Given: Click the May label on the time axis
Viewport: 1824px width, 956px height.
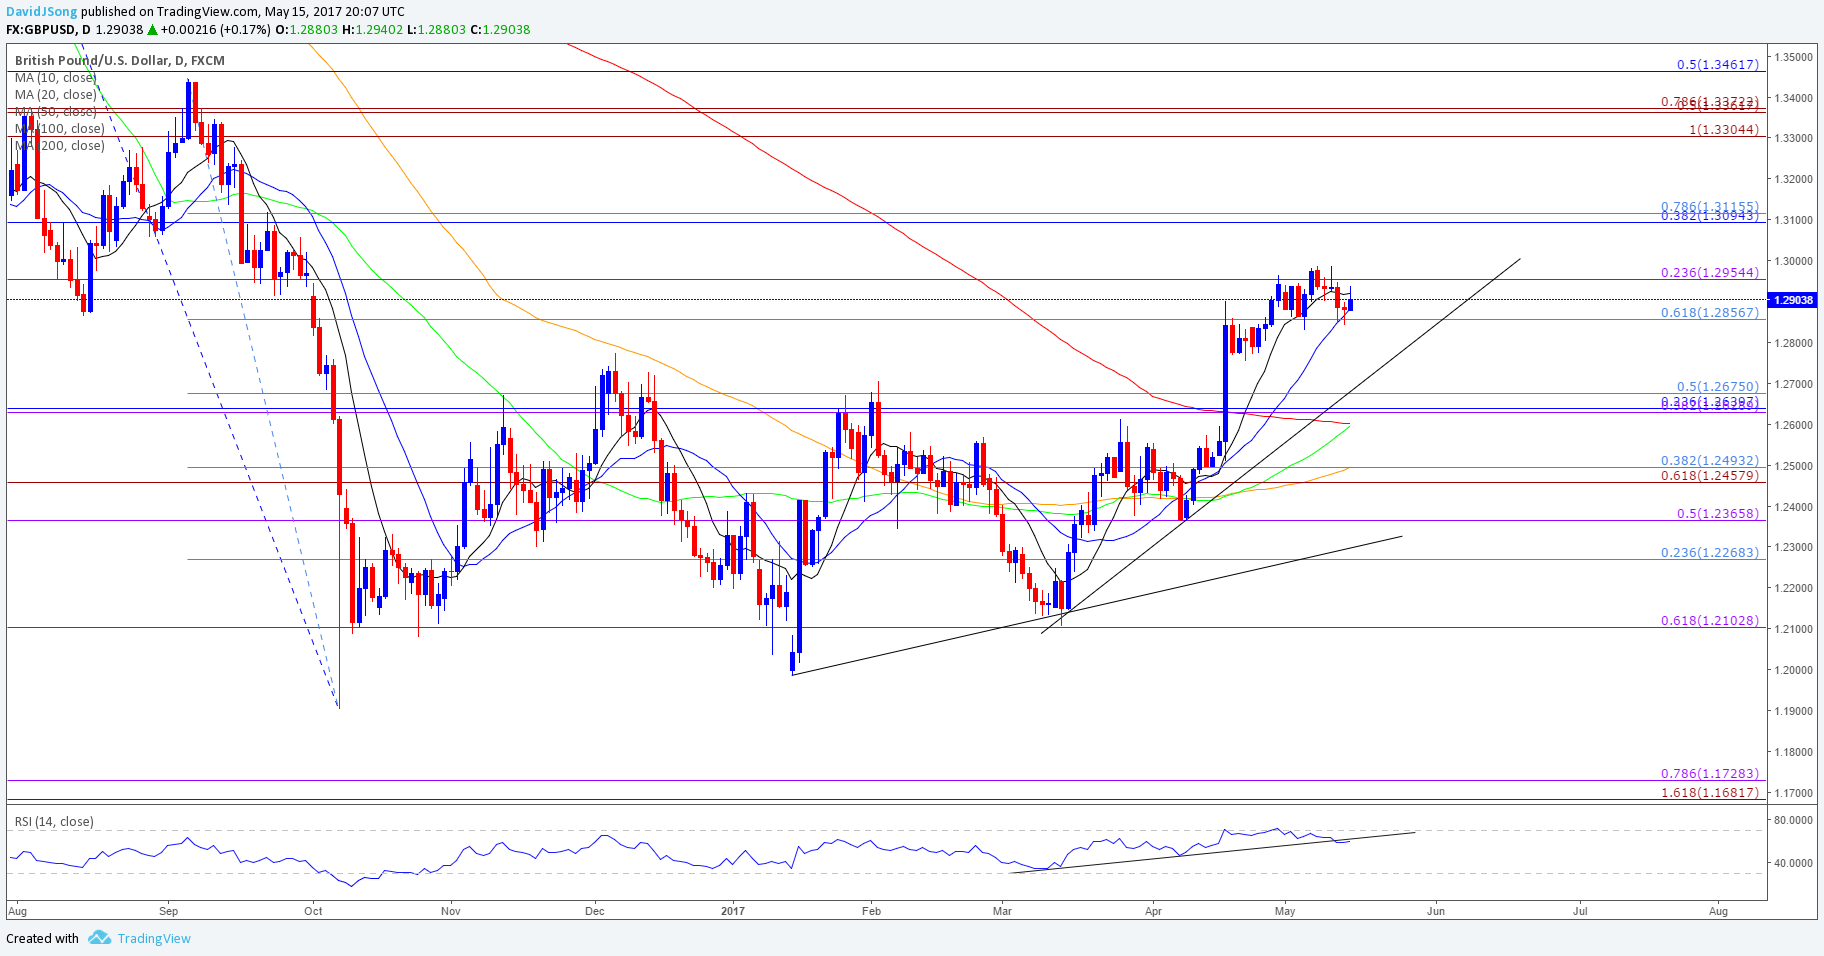Looking at the screenshot, I should [1285, 911].
